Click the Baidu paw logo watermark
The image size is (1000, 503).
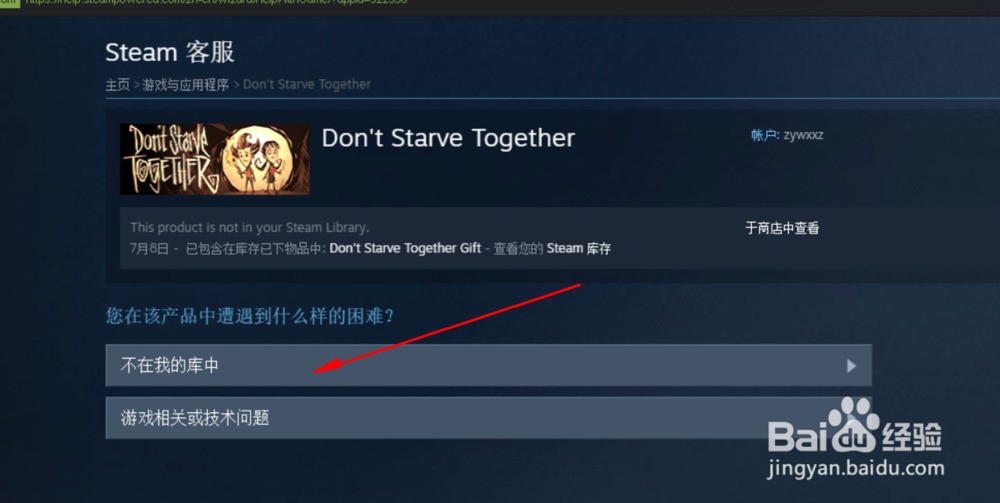pyautogui.click(x=855, y=425)
